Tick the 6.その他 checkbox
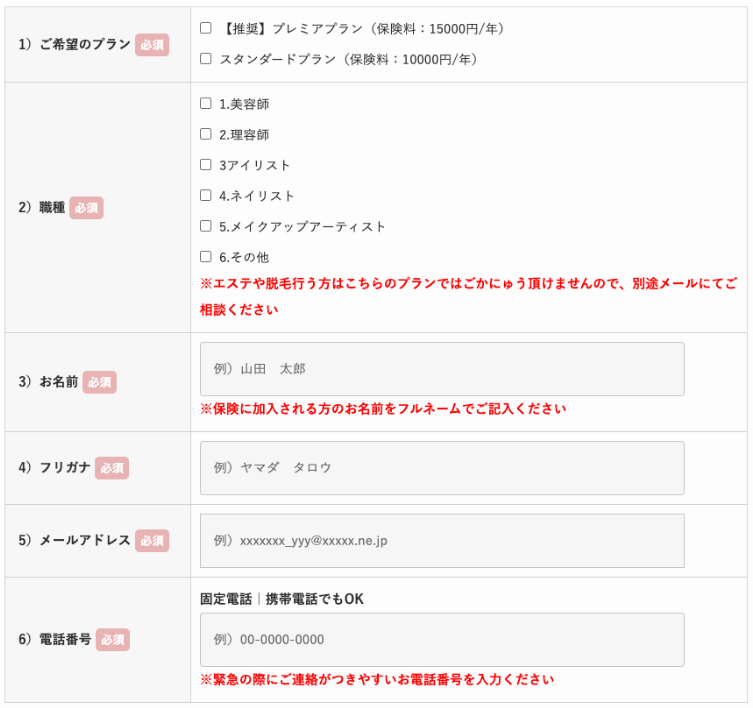753x708 pixels. tap(206, 256)
